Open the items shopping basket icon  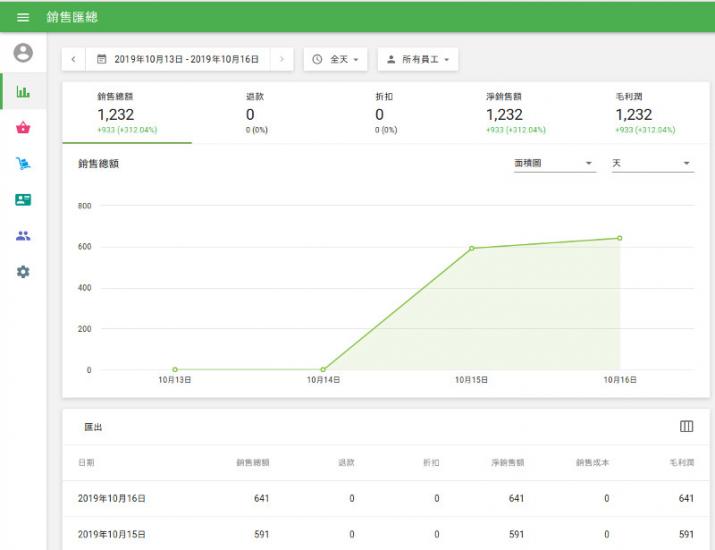23,127
